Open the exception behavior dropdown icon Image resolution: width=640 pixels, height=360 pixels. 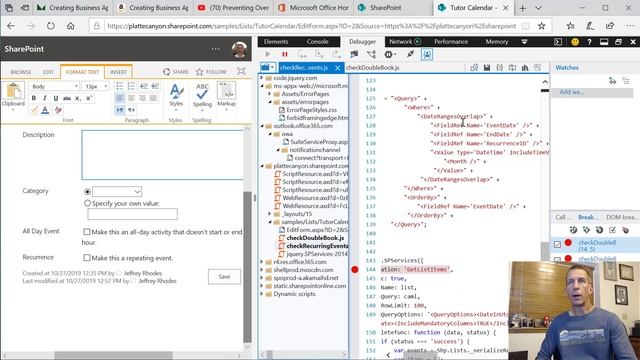(390, 54)
